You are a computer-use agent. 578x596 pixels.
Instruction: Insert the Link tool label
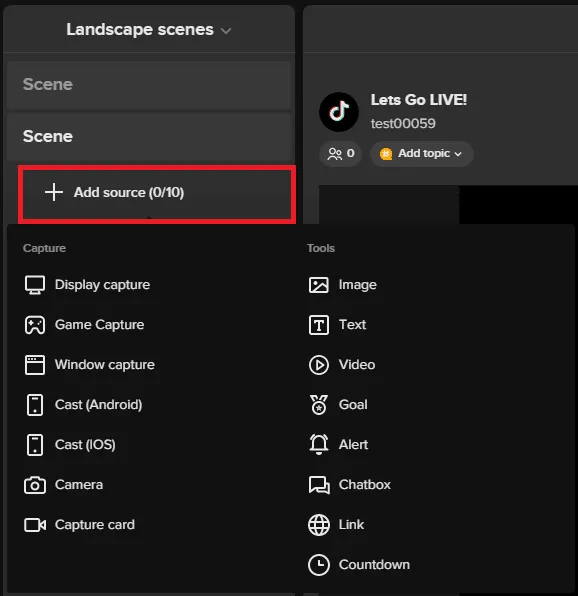click(x=351, y=525)
